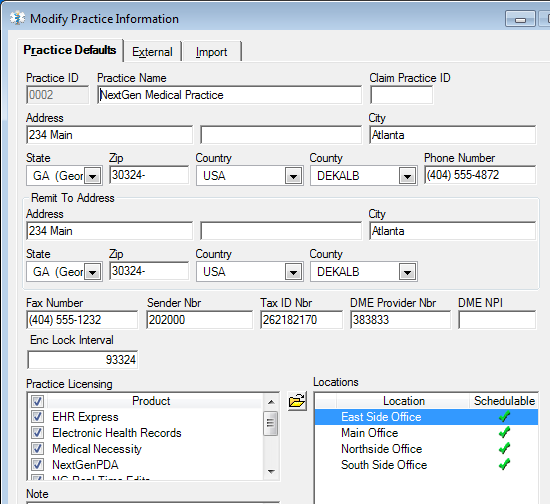Open the Remit To State dropdown
Screen dimensions: 550x504
click(93, 272)
